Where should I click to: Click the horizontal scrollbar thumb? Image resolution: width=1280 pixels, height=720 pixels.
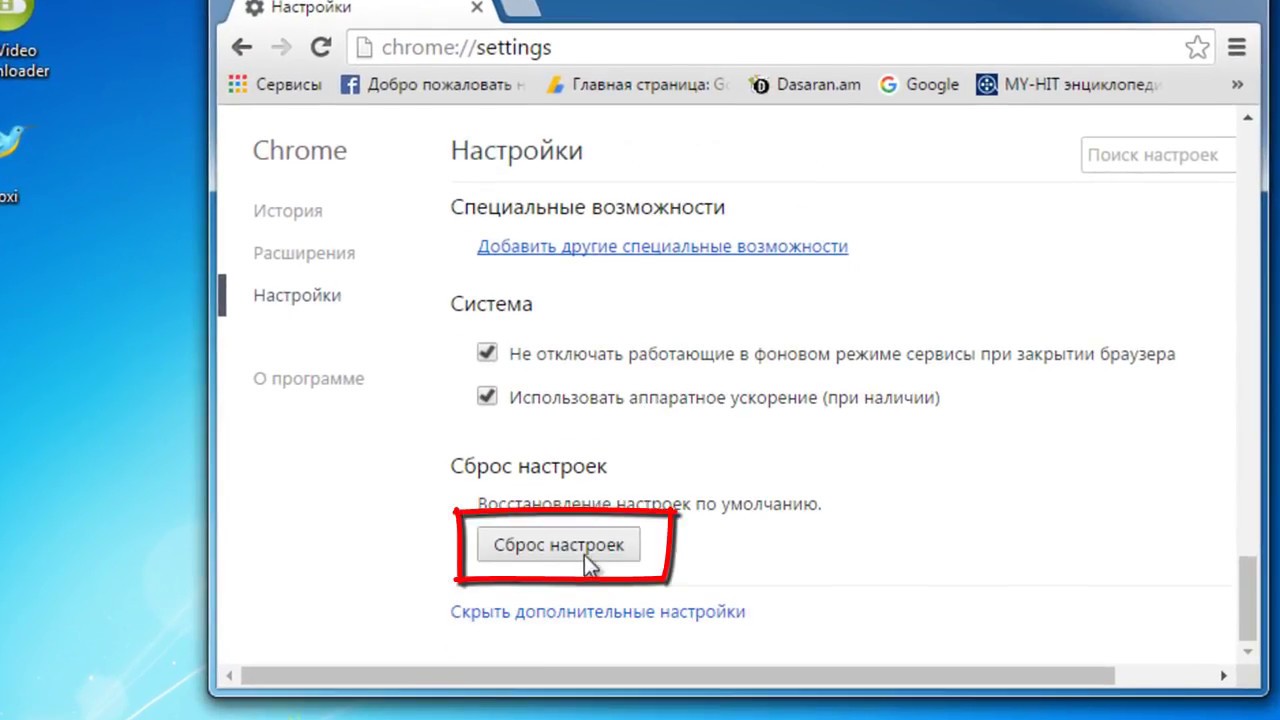click(x=677, y=676)
